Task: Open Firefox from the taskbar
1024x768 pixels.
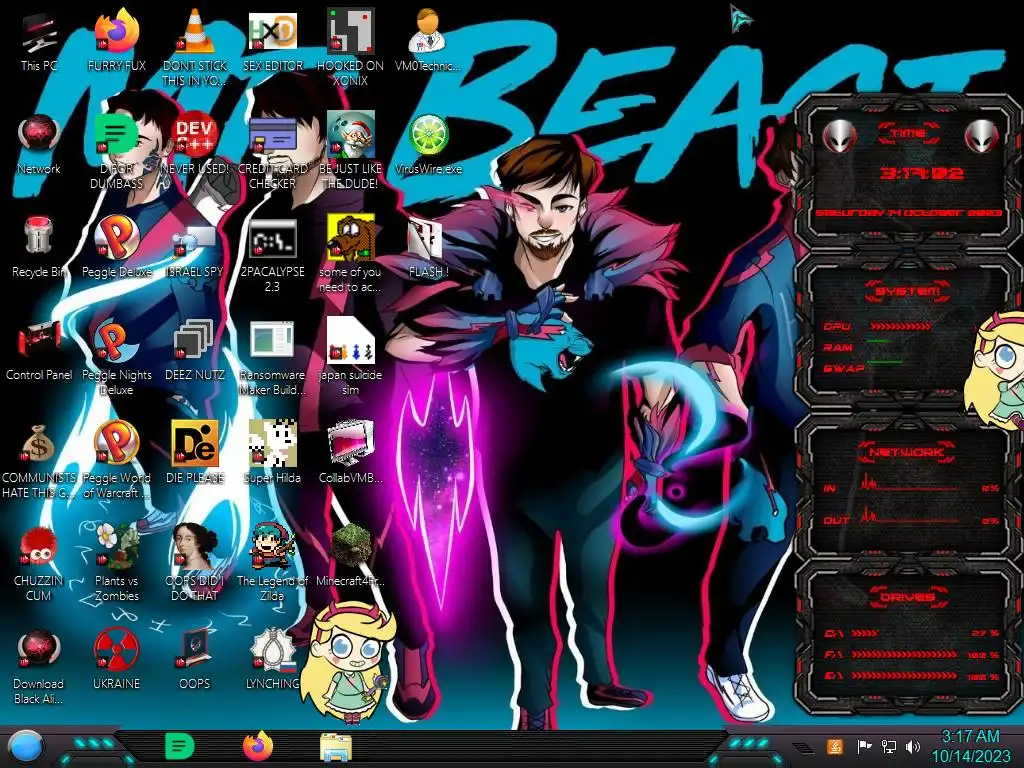Action: point(258,746)
